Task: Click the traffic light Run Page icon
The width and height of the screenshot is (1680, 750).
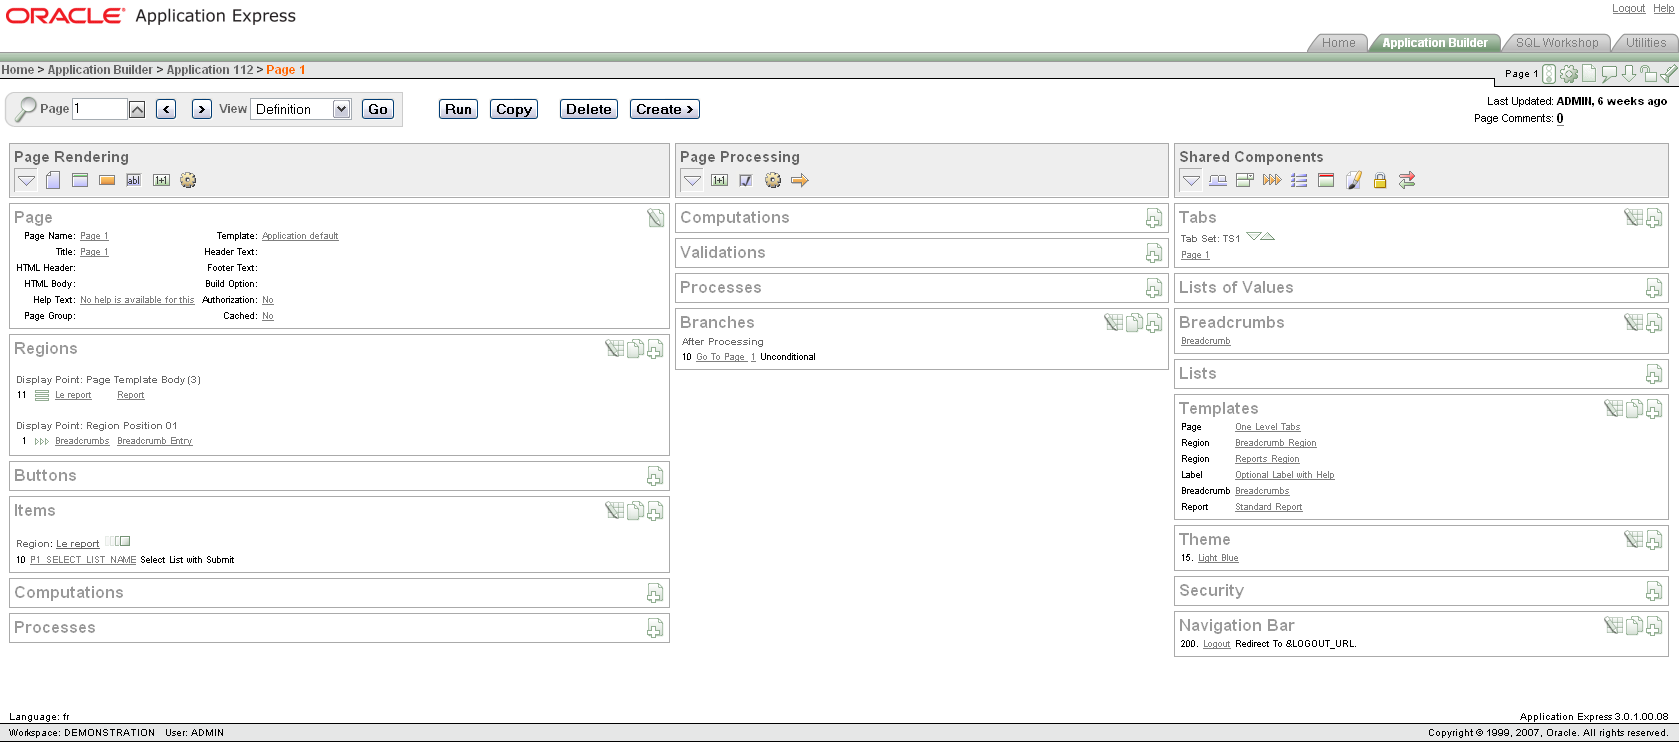Action: 1549,74
